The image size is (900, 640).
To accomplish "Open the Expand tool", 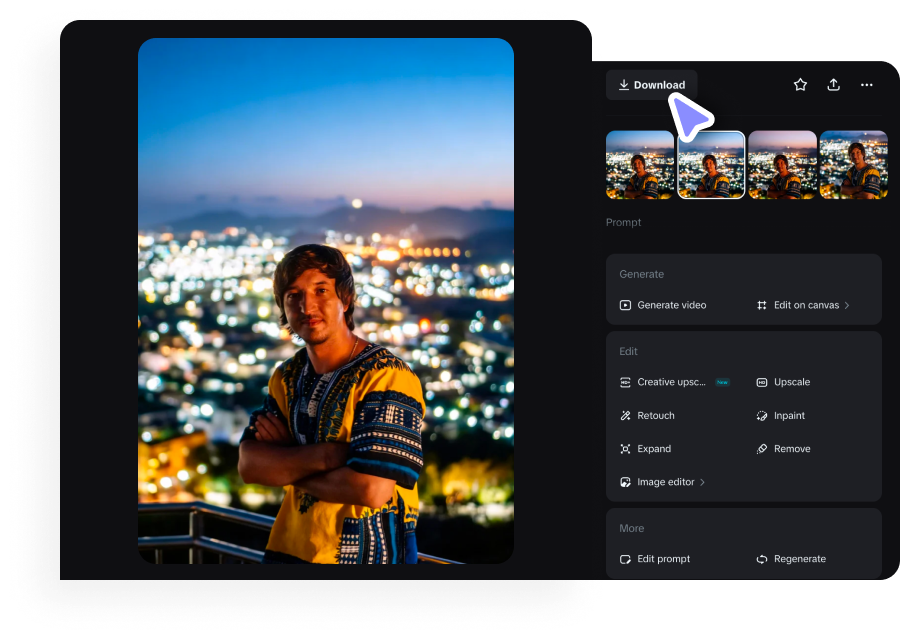I will click(653, 448).
